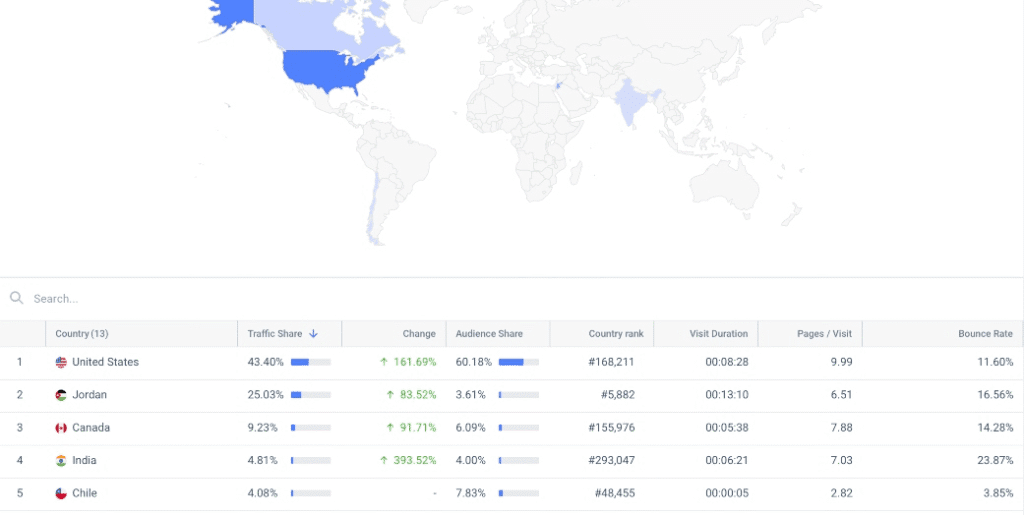Viewport: 1024px width, 515px height.
Task: Select the United States on the map
Action: coord(330,72)
